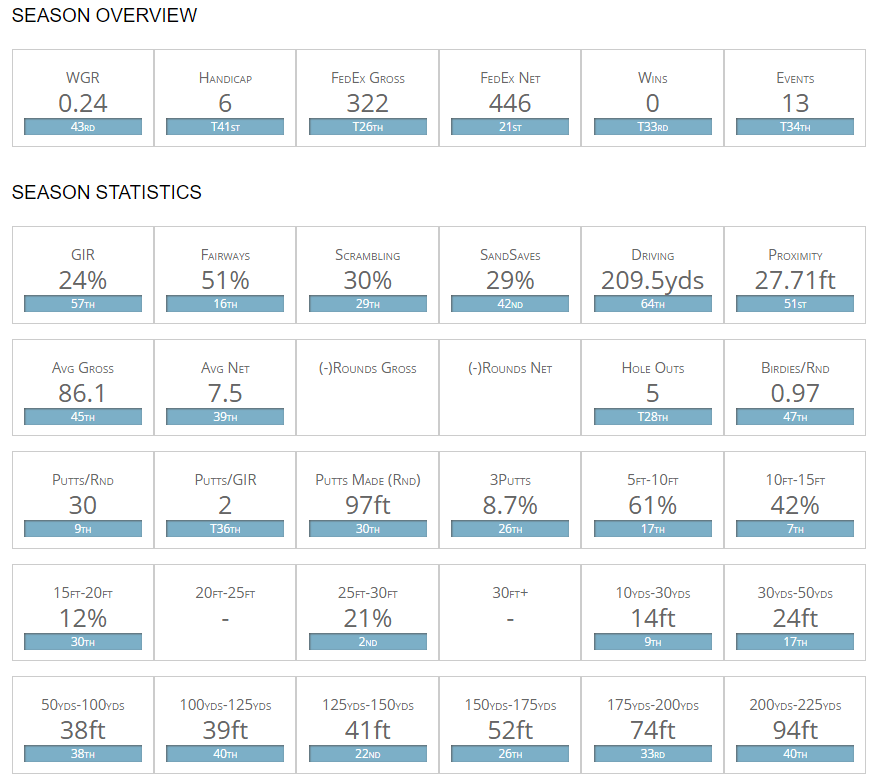
Task: Click the SandSaves 42nd rank bar
Action: pyautogui.click(x=510, y=304)
